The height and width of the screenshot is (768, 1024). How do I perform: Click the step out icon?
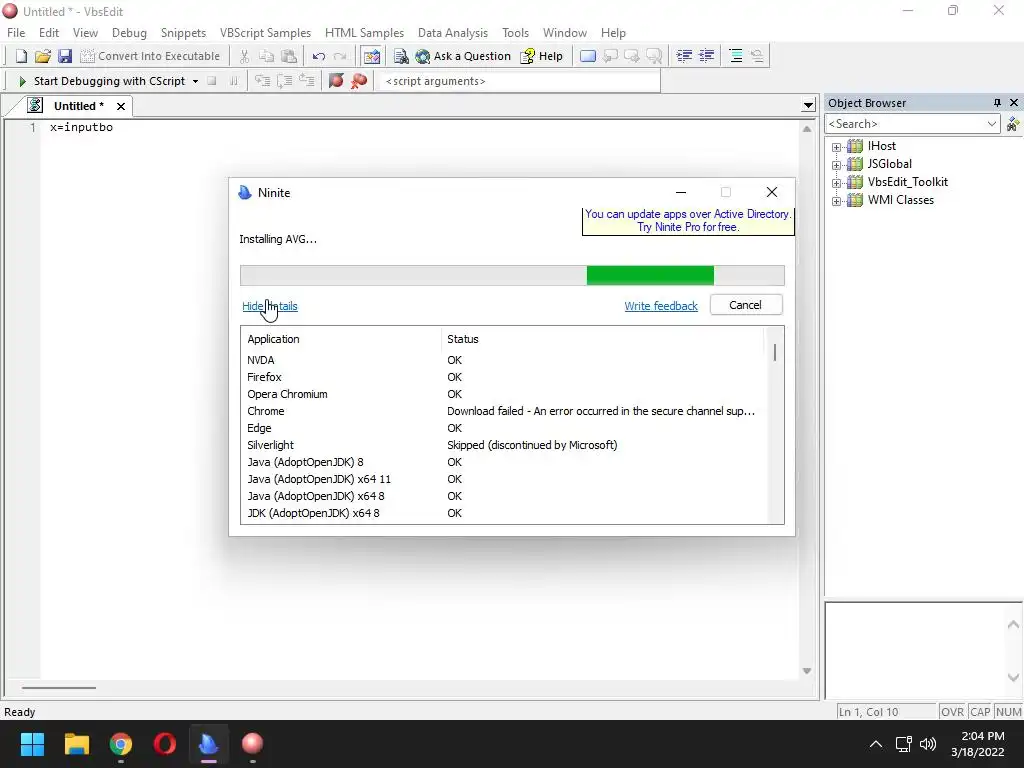(306, 81)
